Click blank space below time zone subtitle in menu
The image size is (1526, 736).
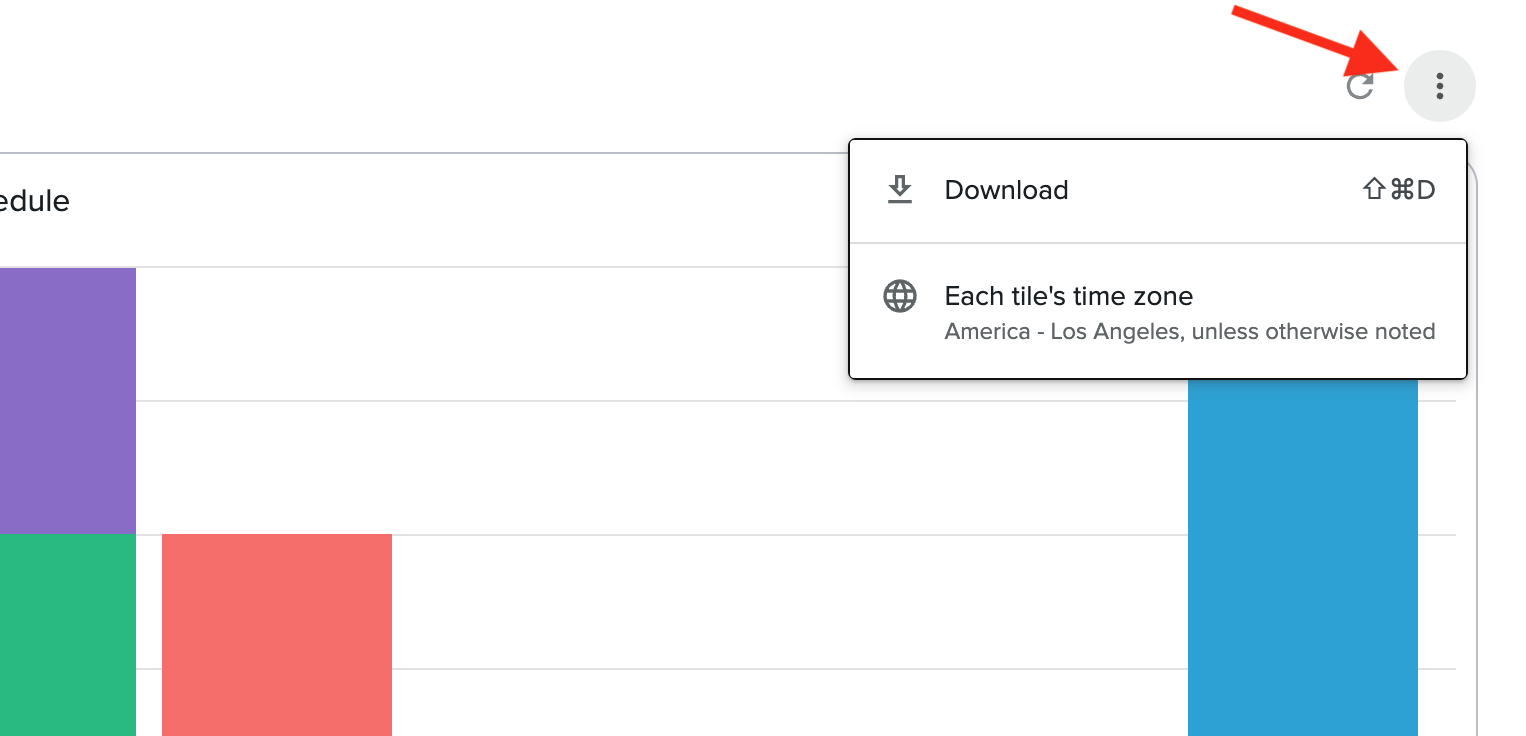pos(1158,361)
